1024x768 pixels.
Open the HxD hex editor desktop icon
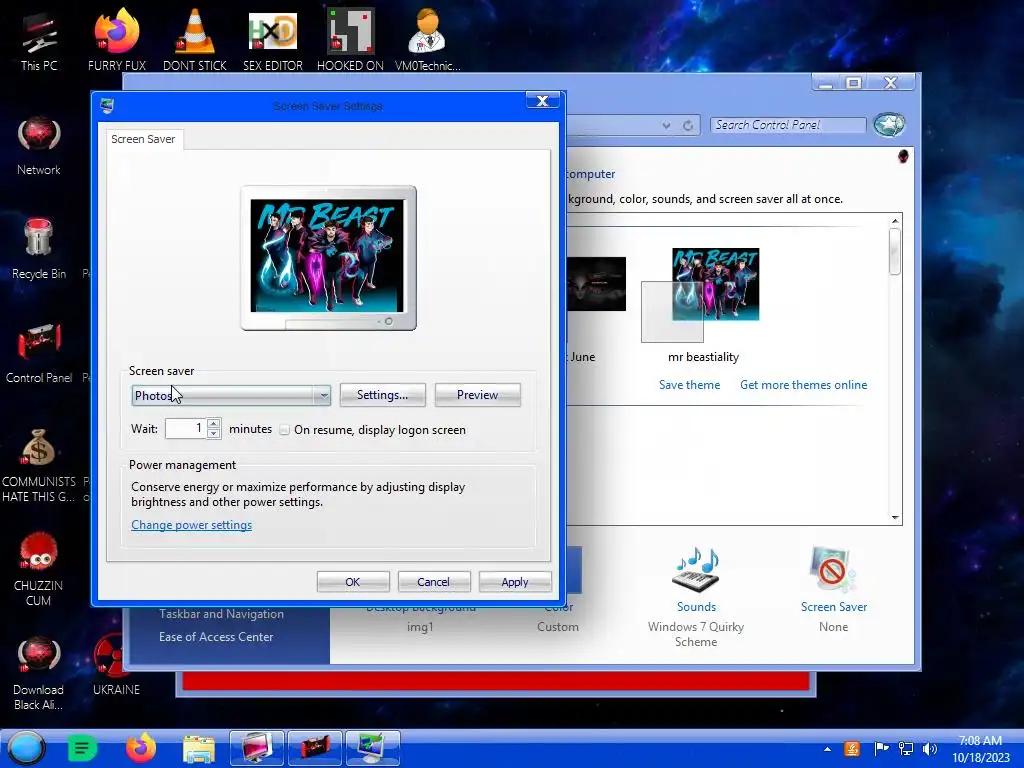(x=272, y=40)
